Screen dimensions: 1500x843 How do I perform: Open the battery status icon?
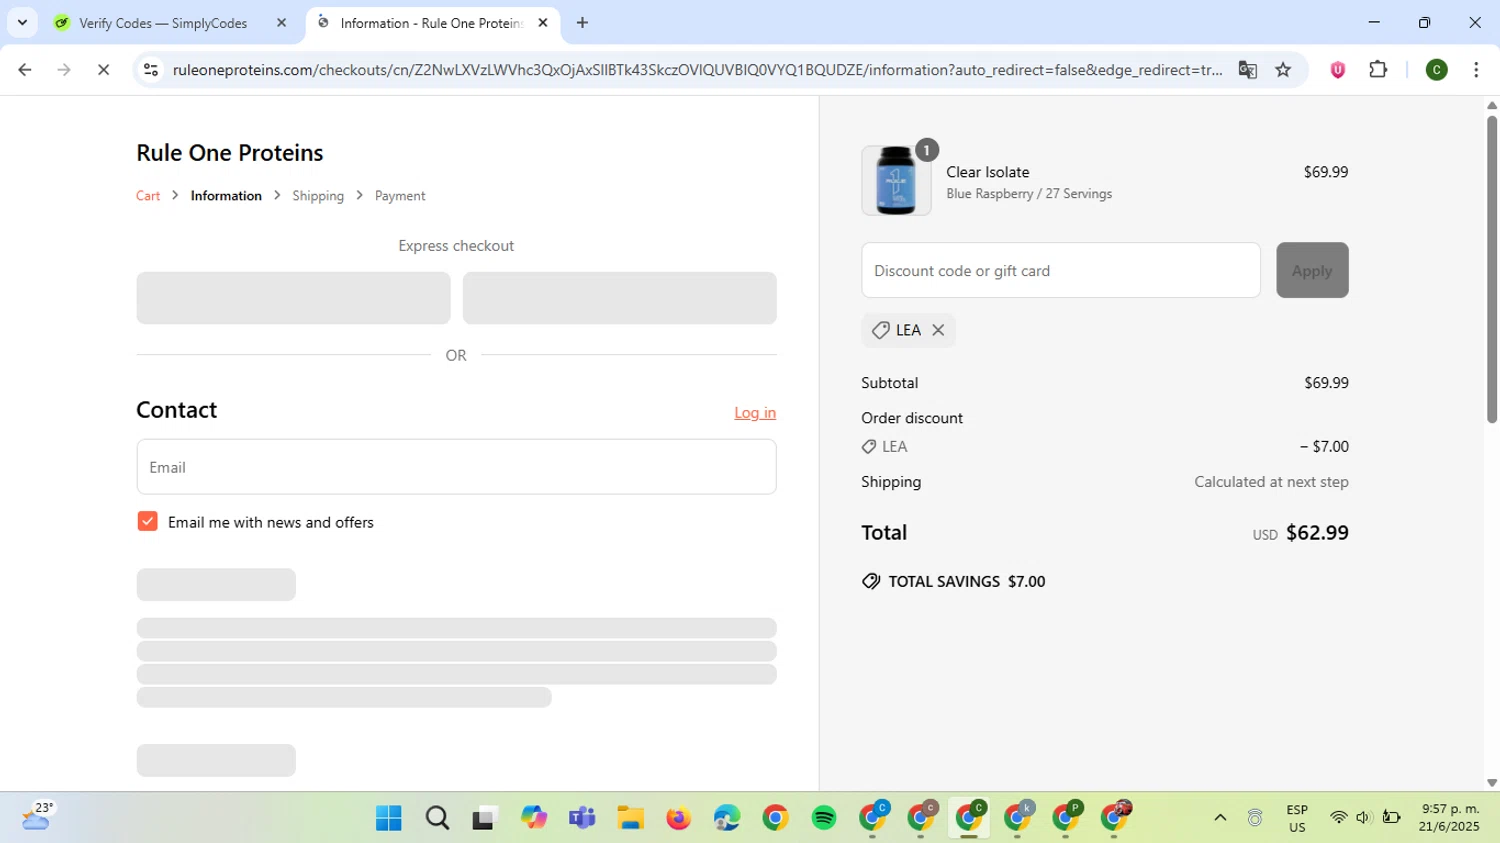click(1391, 818)
